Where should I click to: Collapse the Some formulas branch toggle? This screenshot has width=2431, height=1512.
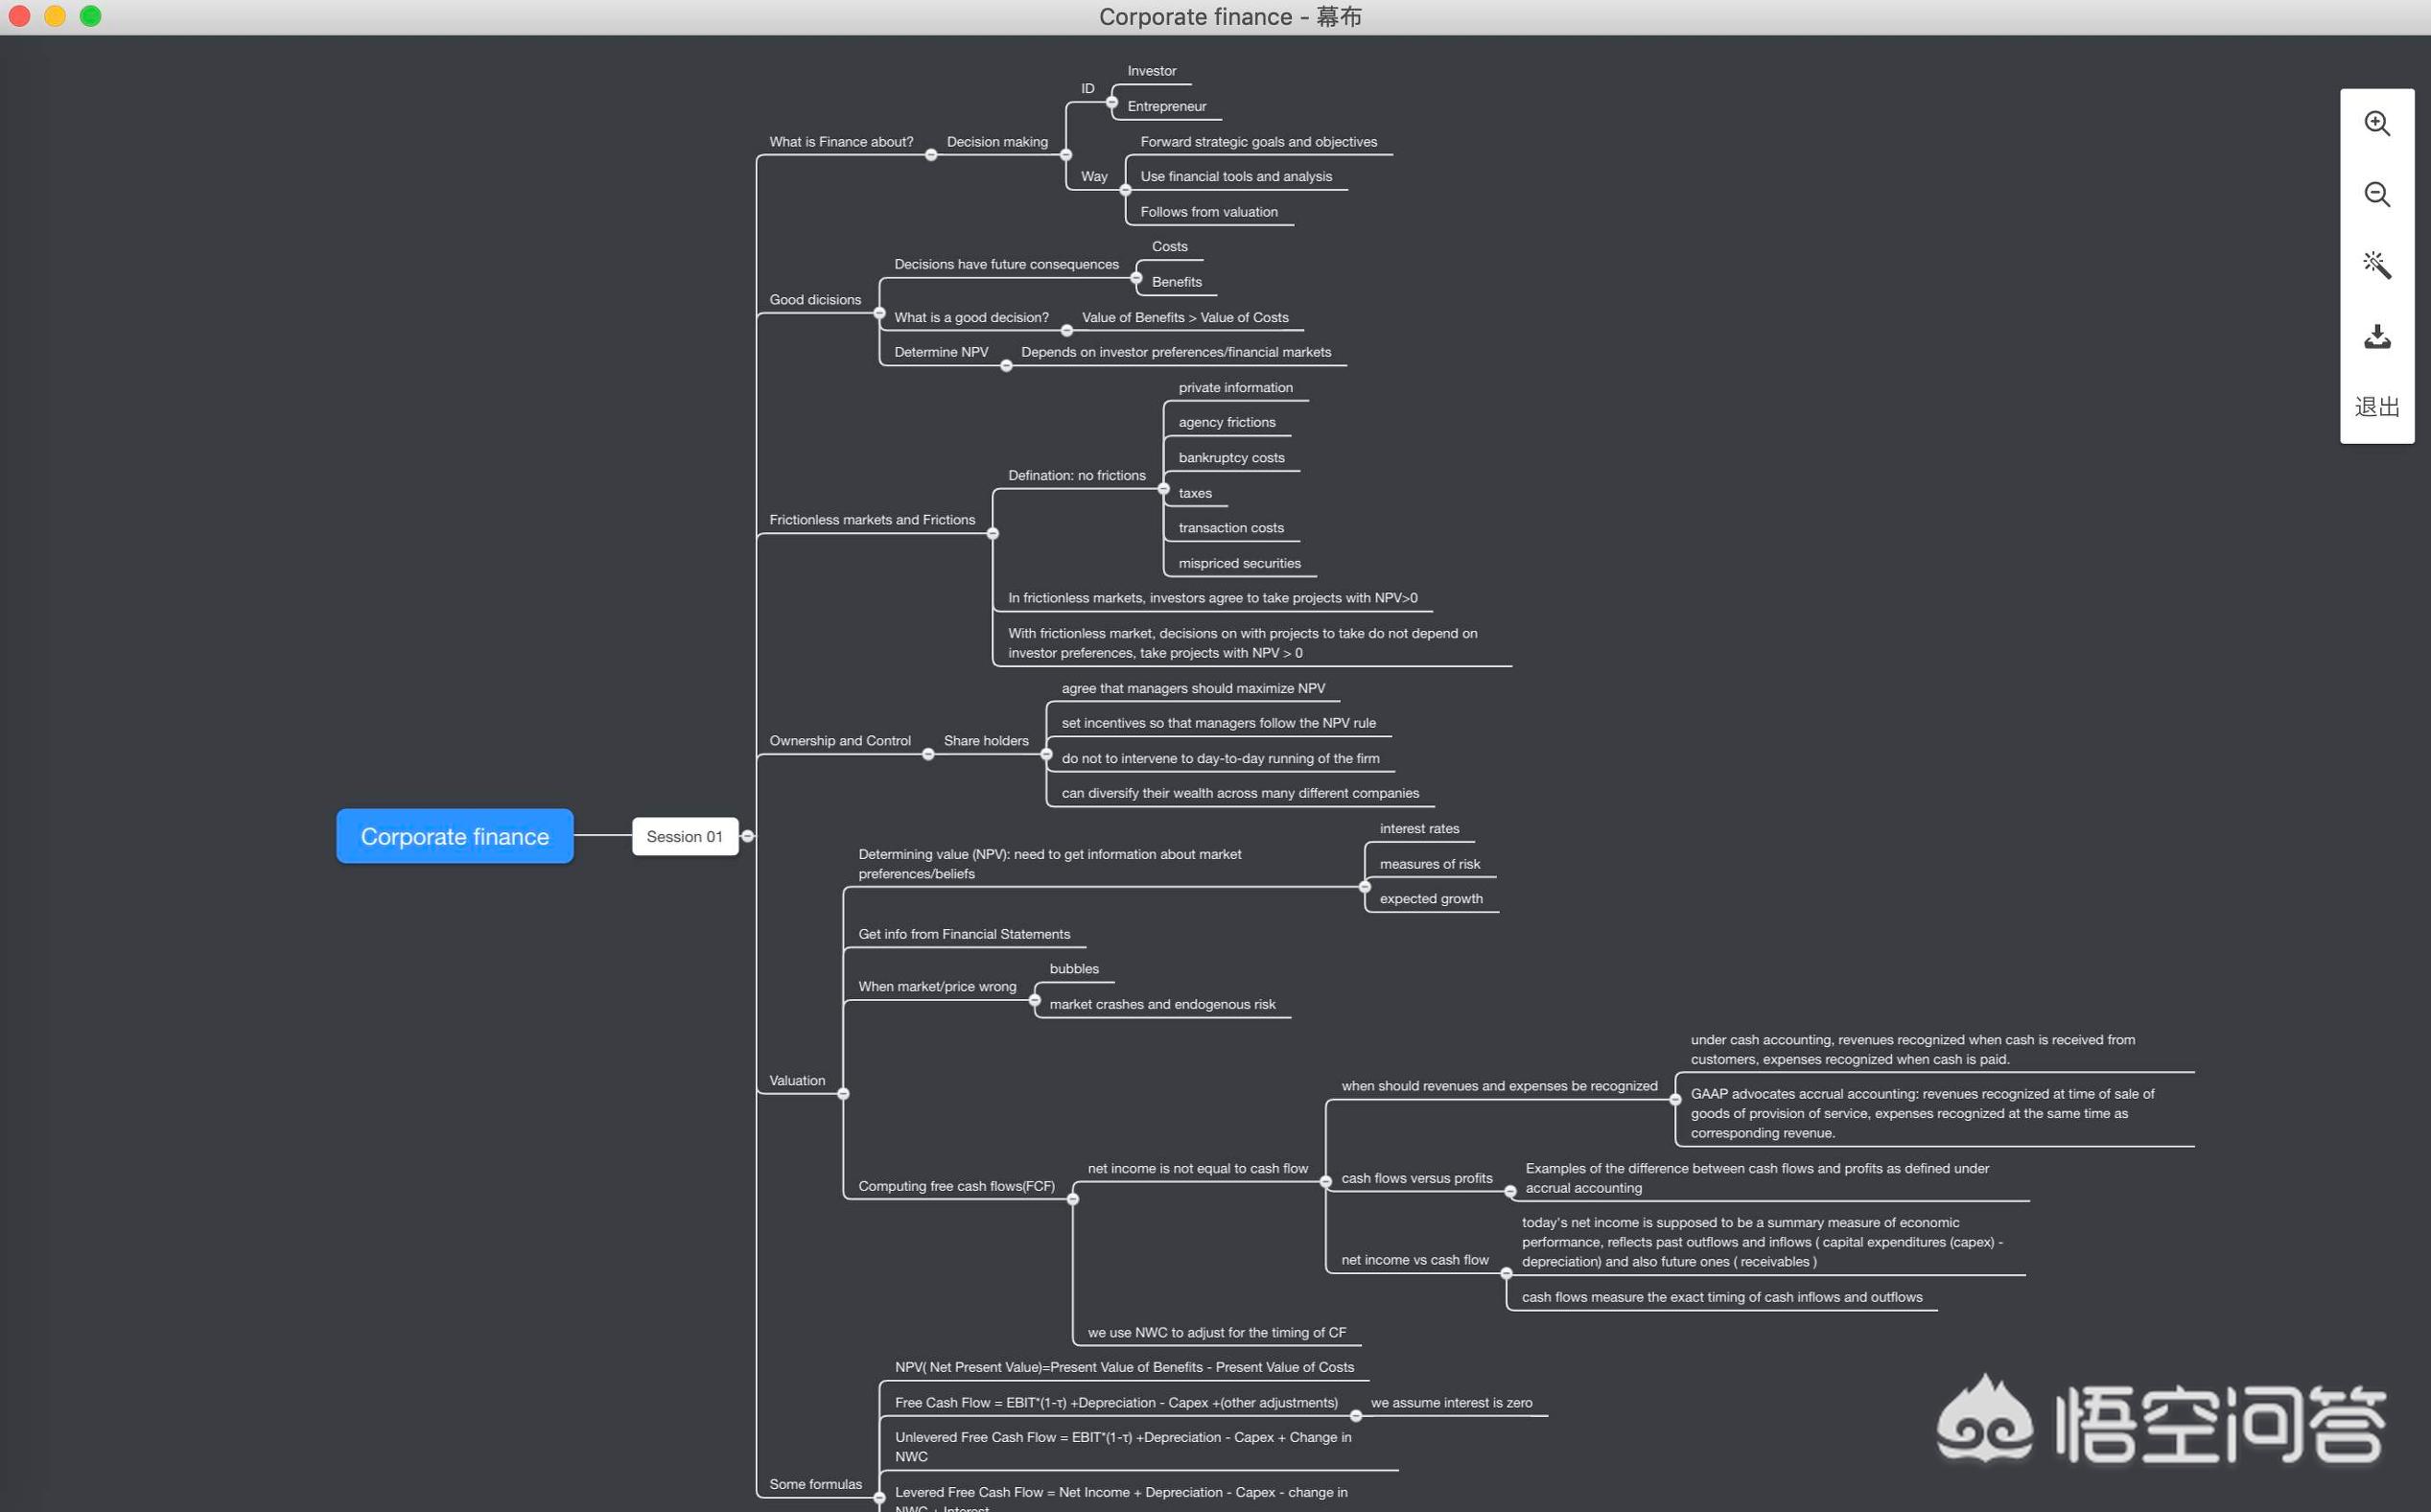pos(879,1497)
